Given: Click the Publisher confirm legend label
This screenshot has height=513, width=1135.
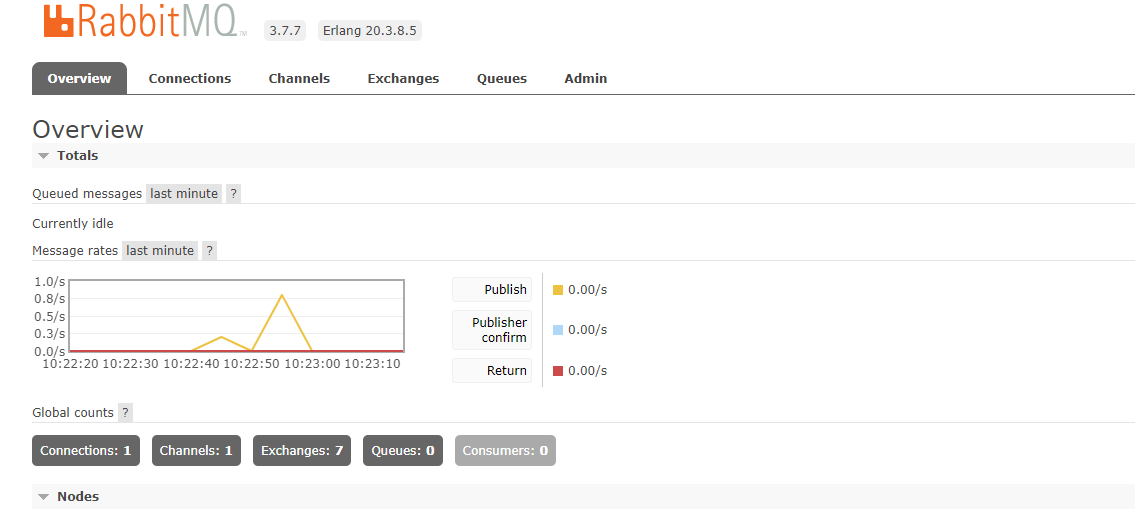Looking at the screenshot, I should (492, 330).
